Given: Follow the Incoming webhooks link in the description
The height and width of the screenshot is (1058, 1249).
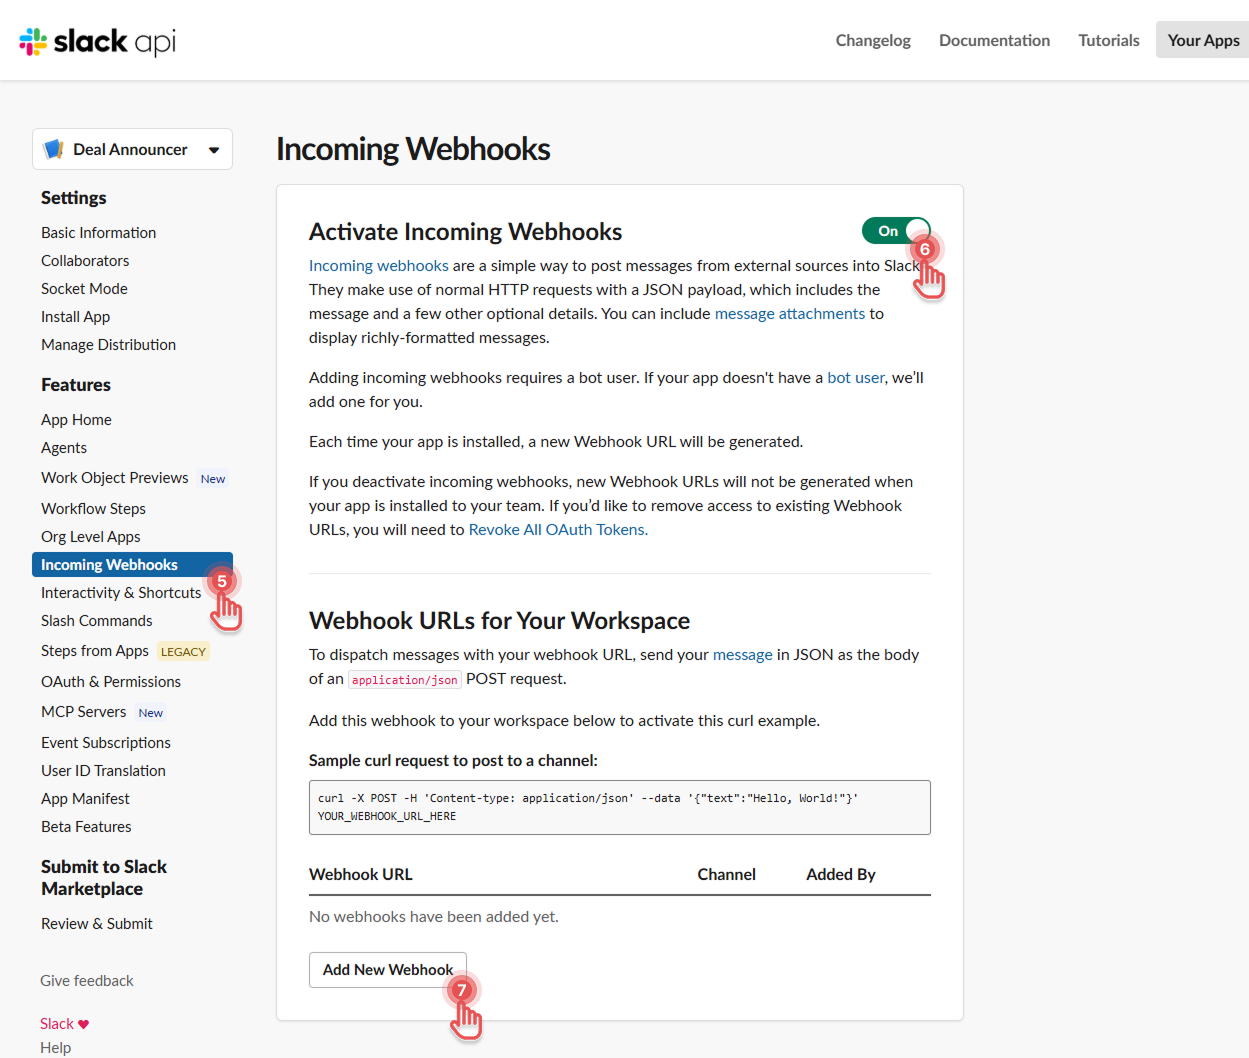Looking at the screenshot, I should (x=378, y=265).
